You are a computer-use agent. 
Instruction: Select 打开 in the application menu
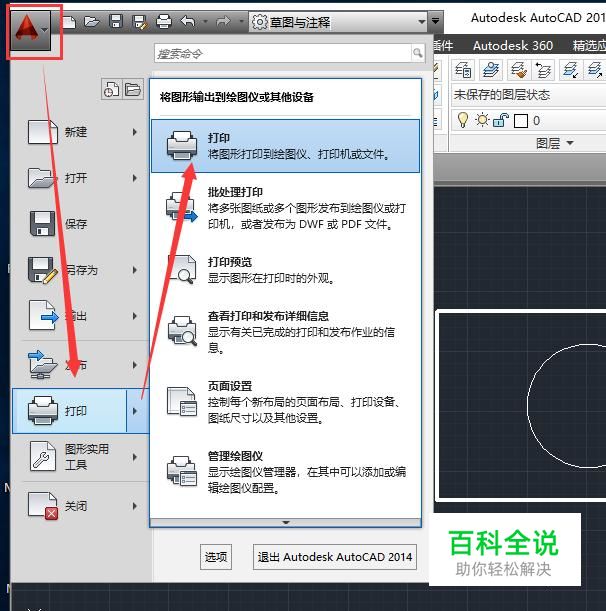coord(81,178)
